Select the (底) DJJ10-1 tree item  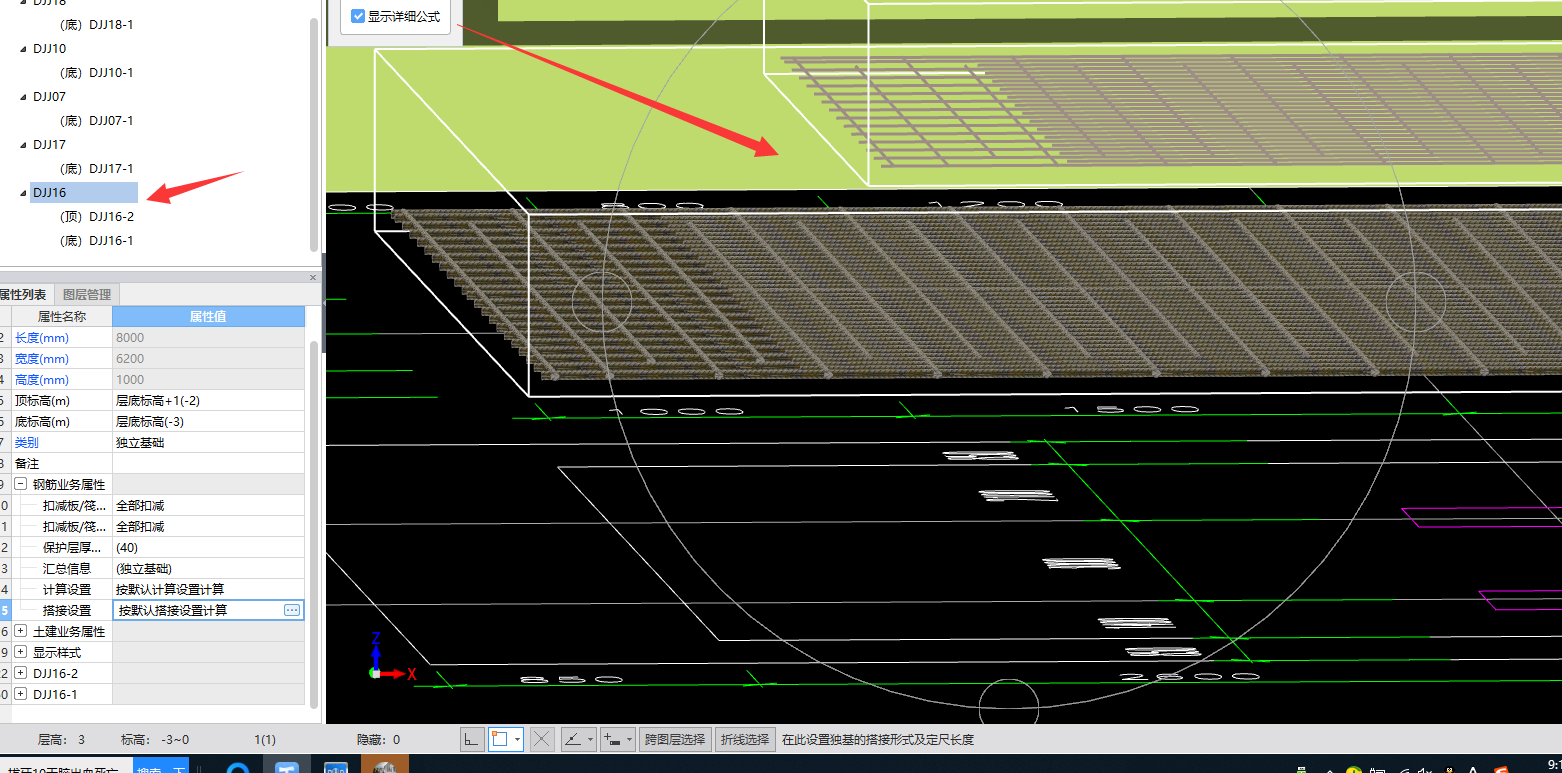pos(97,73)
